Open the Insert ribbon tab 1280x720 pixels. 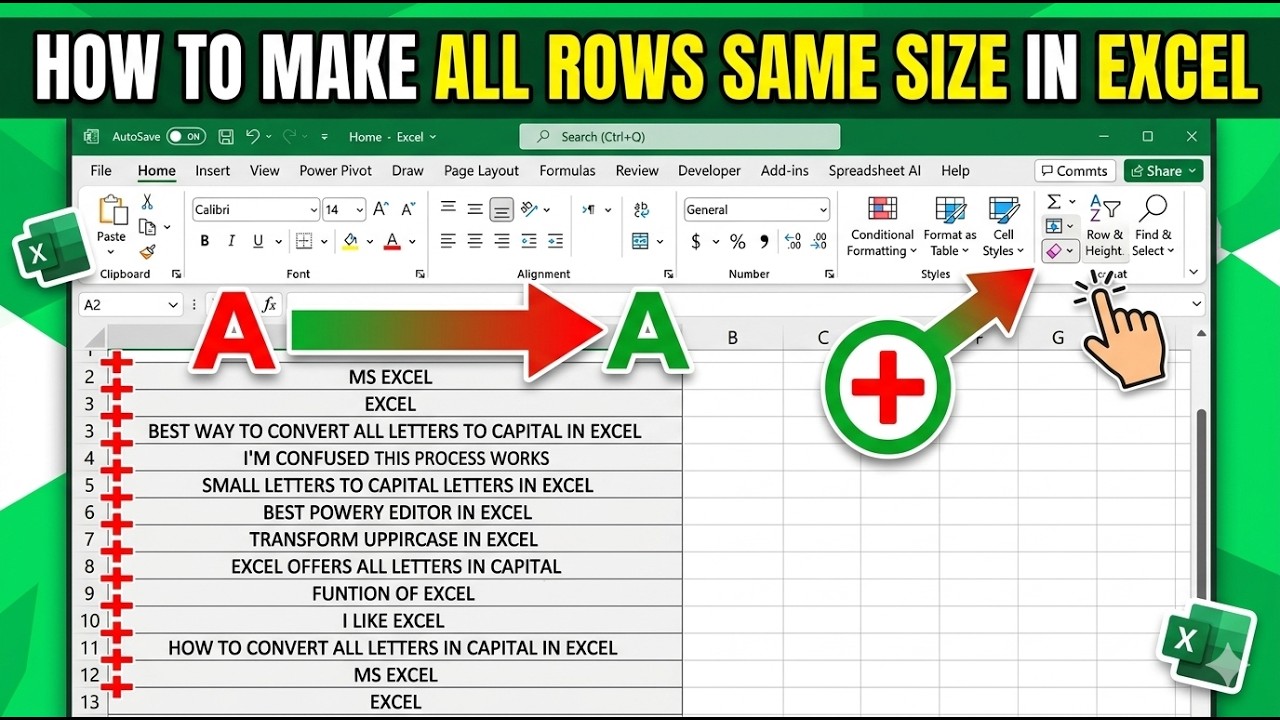(x=213, y=171)
